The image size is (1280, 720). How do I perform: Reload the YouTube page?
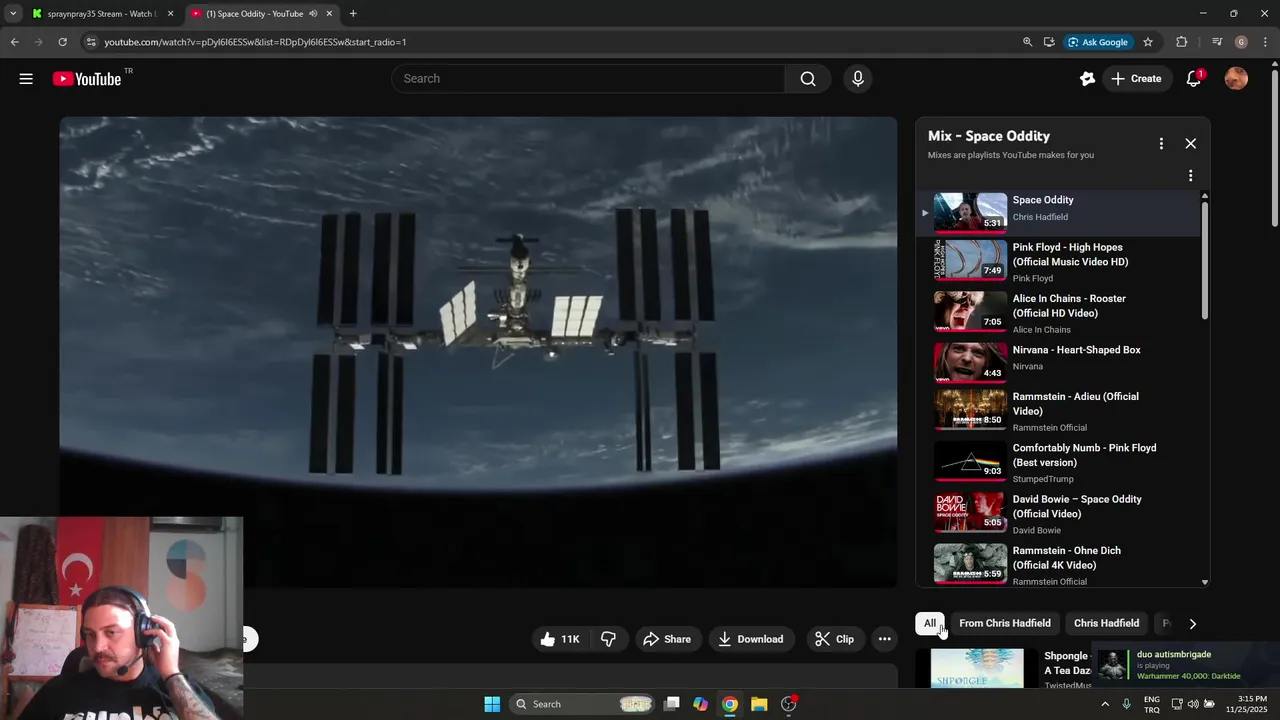tap(62, 42)
